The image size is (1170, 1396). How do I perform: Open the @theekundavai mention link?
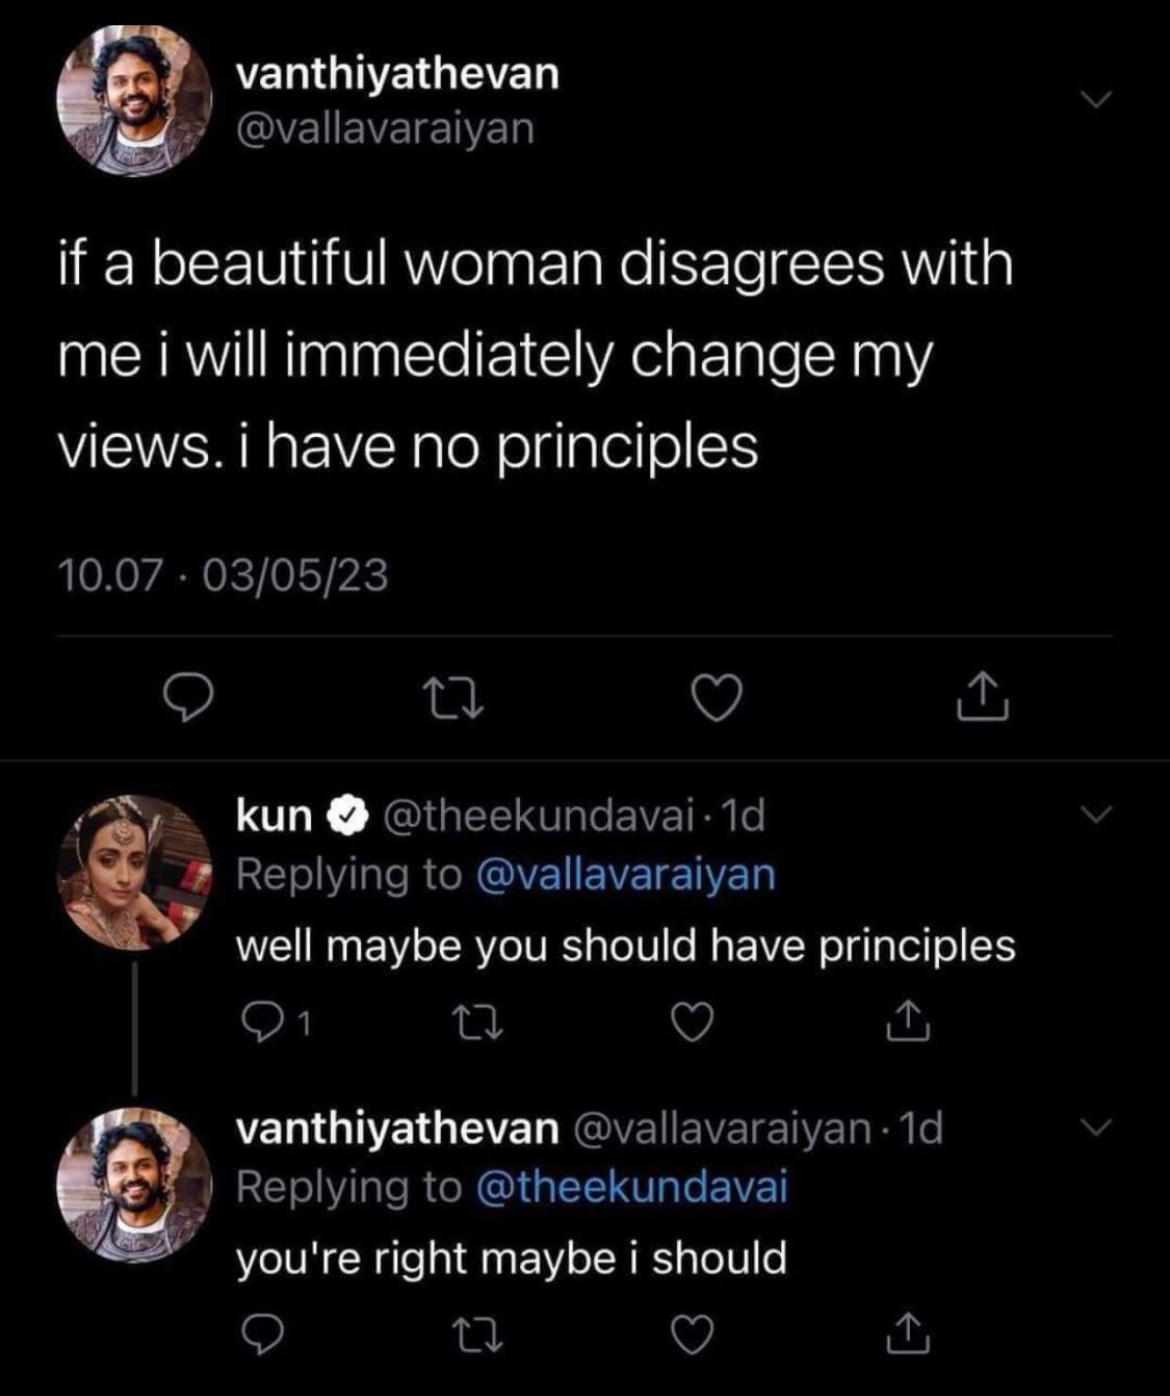(632, 1187)
